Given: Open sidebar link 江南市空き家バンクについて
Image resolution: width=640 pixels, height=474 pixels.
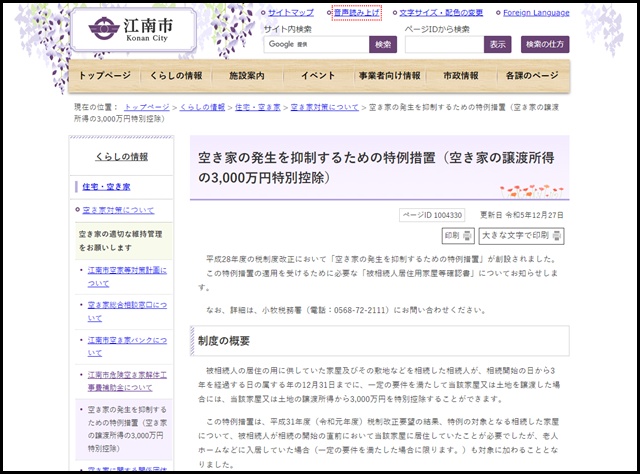Looking at the screenshot, I should (x=127, y=346).
